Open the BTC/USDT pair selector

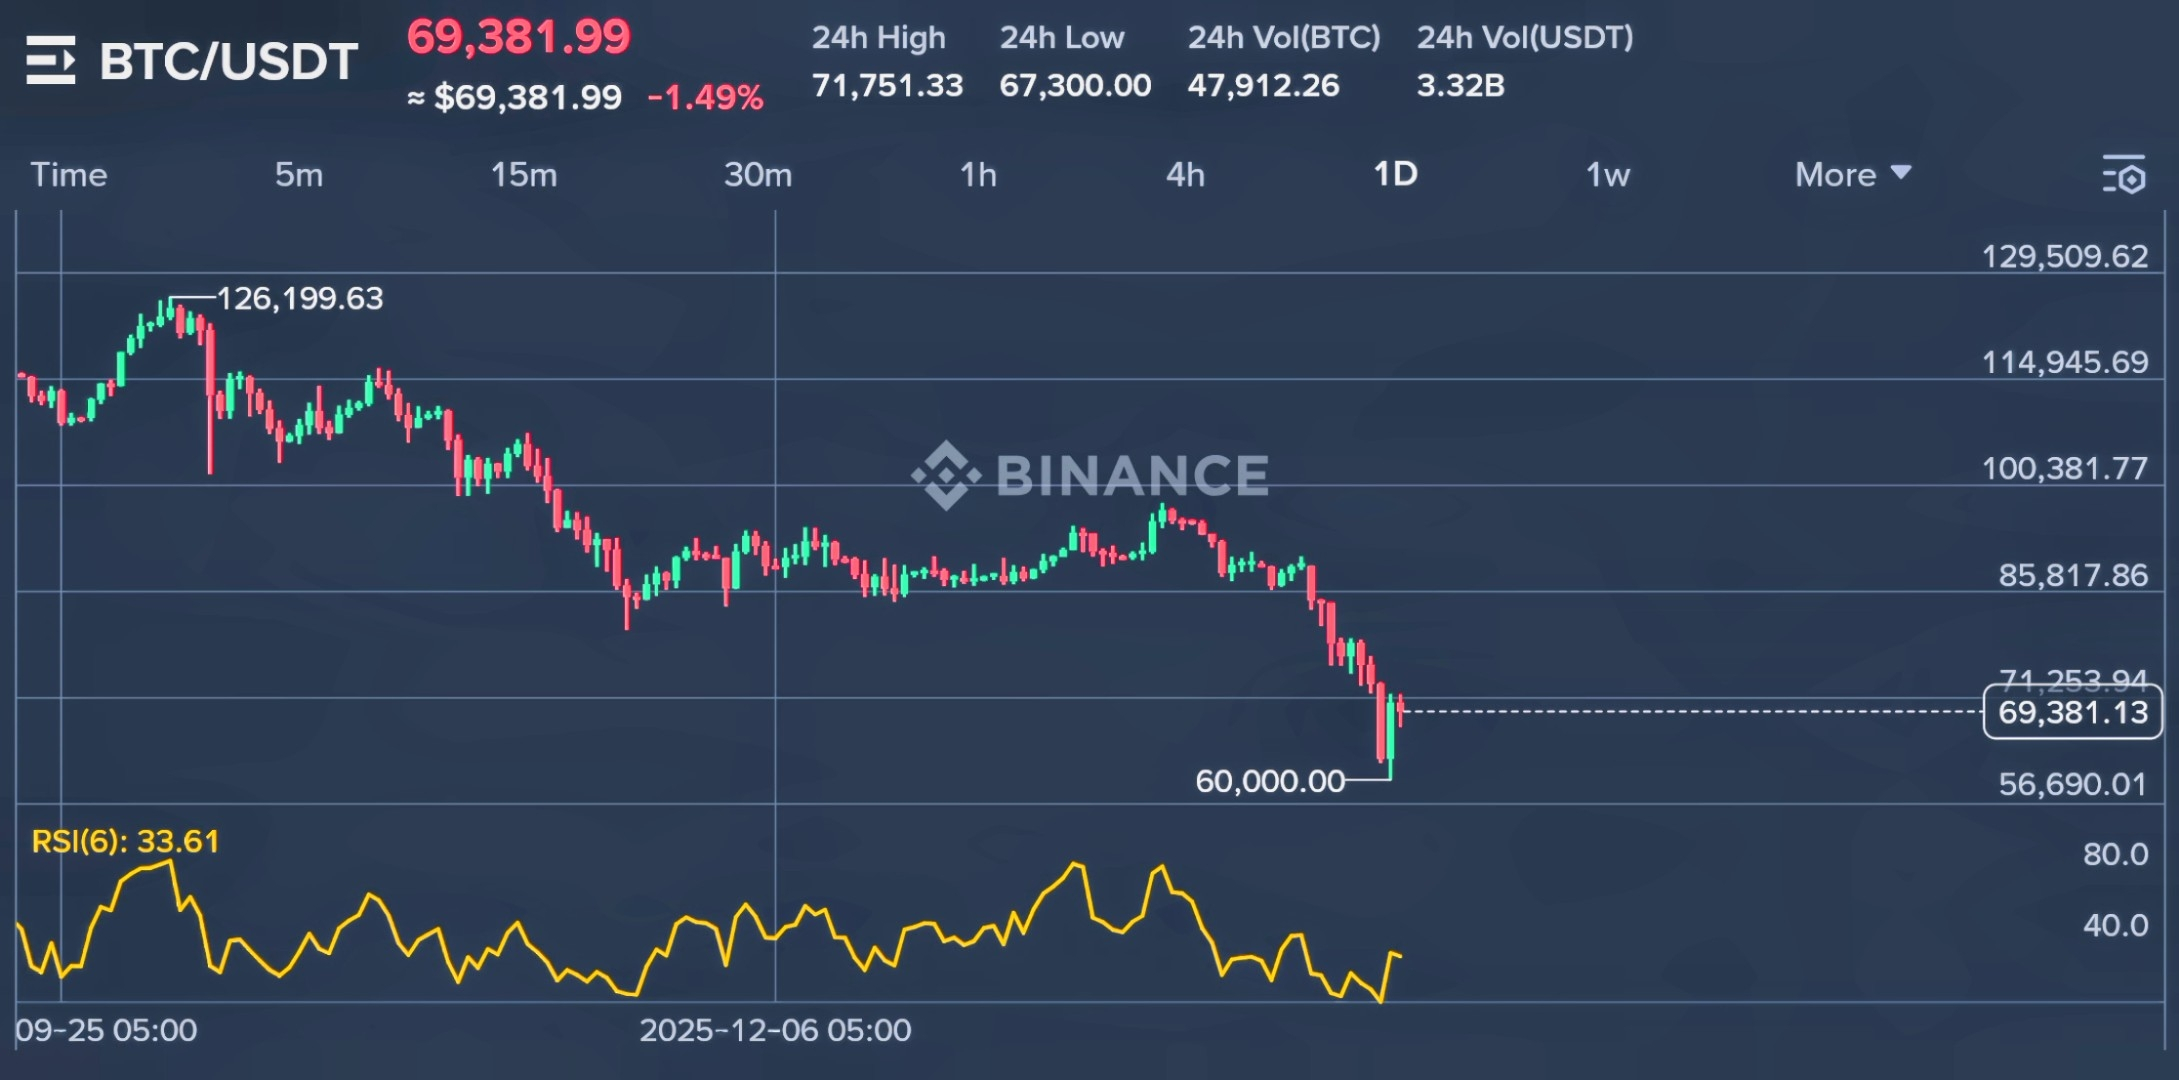pos(228,61)
